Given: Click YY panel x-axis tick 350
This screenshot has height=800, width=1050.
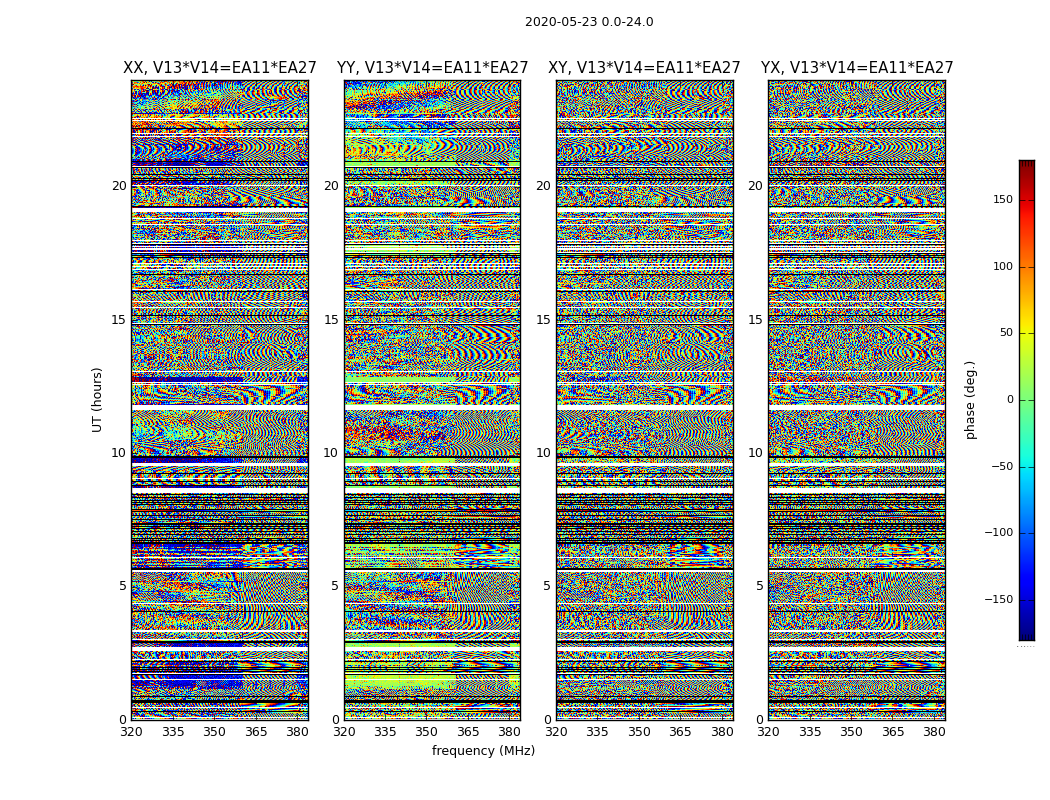Looking at the screenshot, I should point(427,732).
